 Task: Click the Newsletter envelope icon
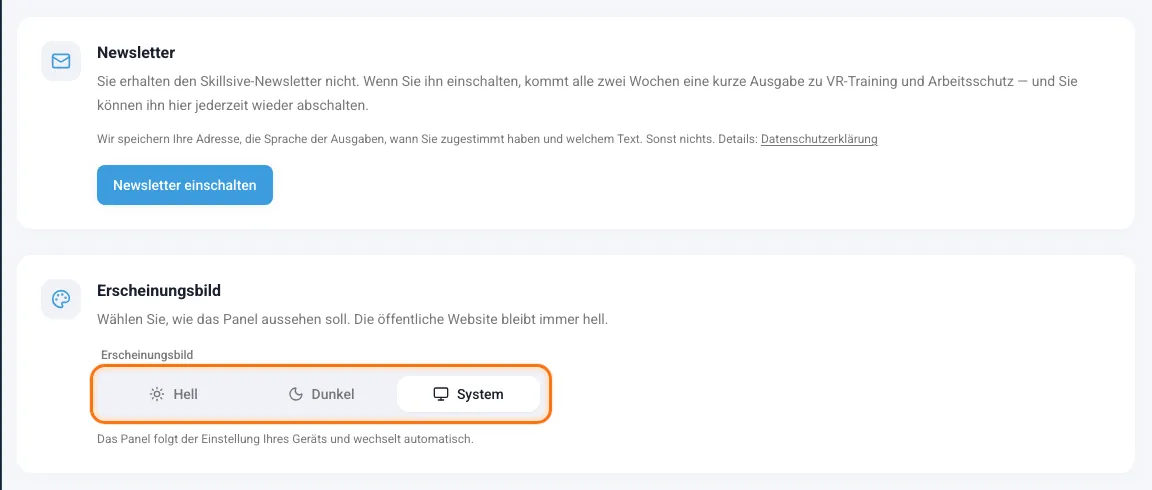(61, 61)
